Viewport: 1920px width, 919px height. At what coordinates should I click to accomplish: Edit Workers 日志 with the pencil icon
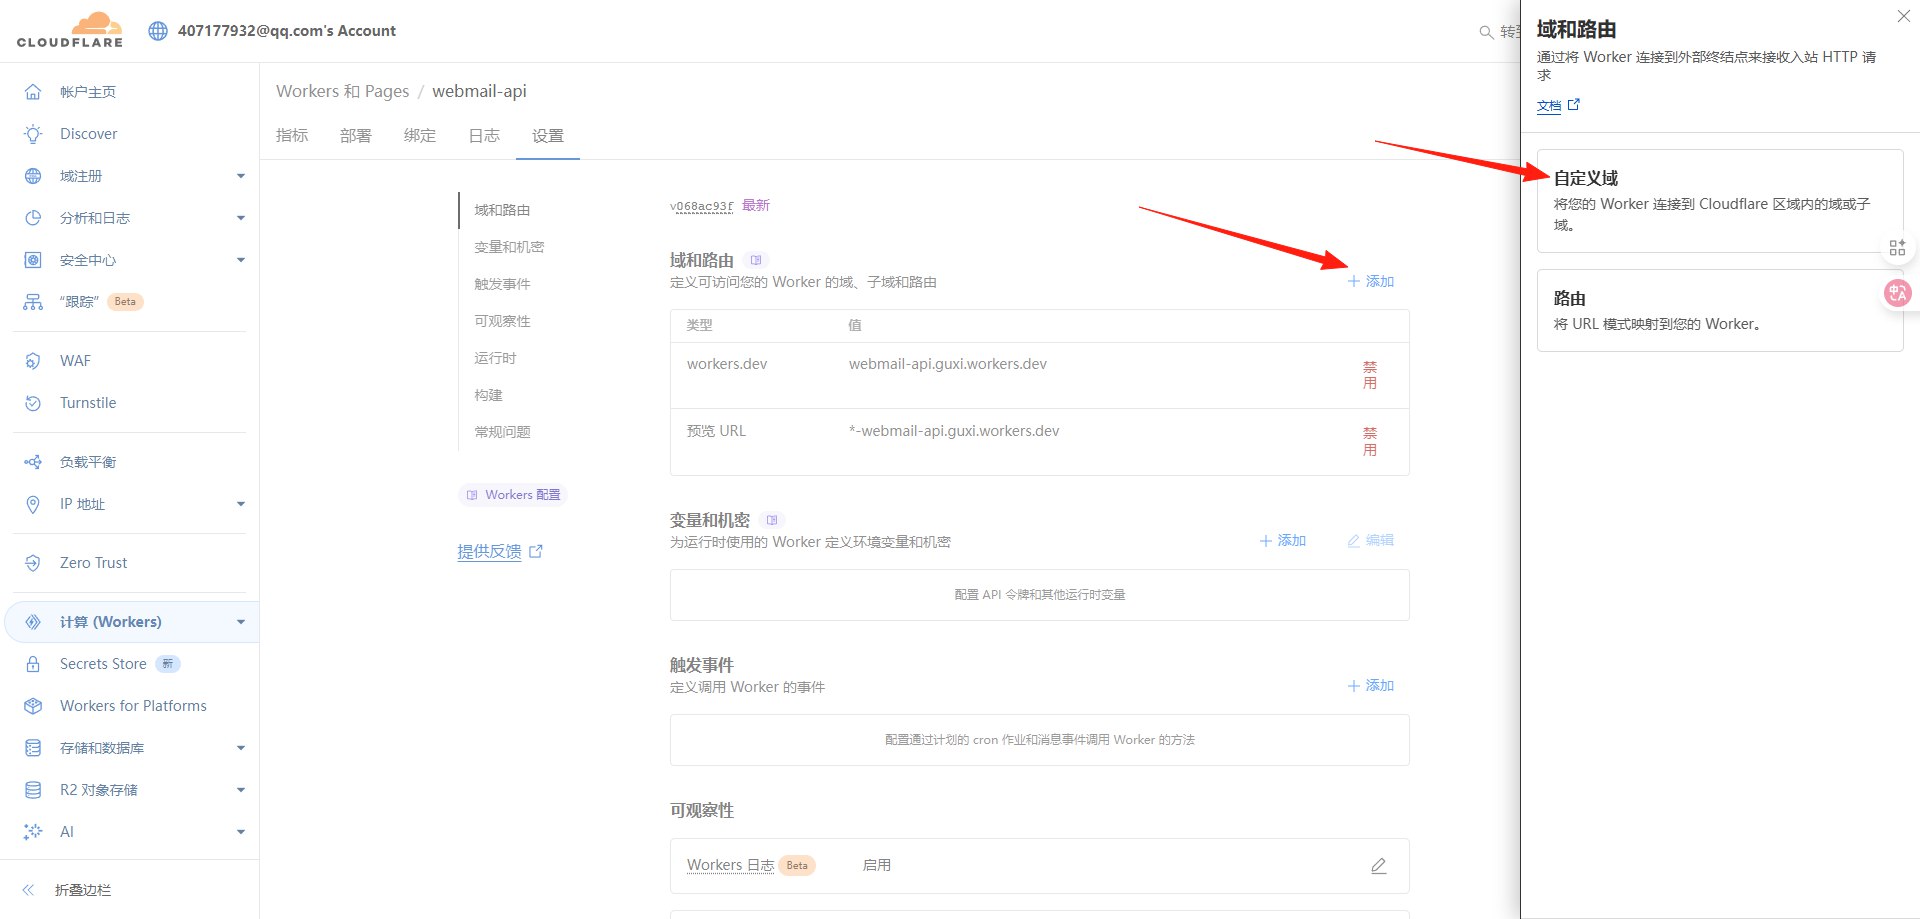click(x=1379, y=865)
